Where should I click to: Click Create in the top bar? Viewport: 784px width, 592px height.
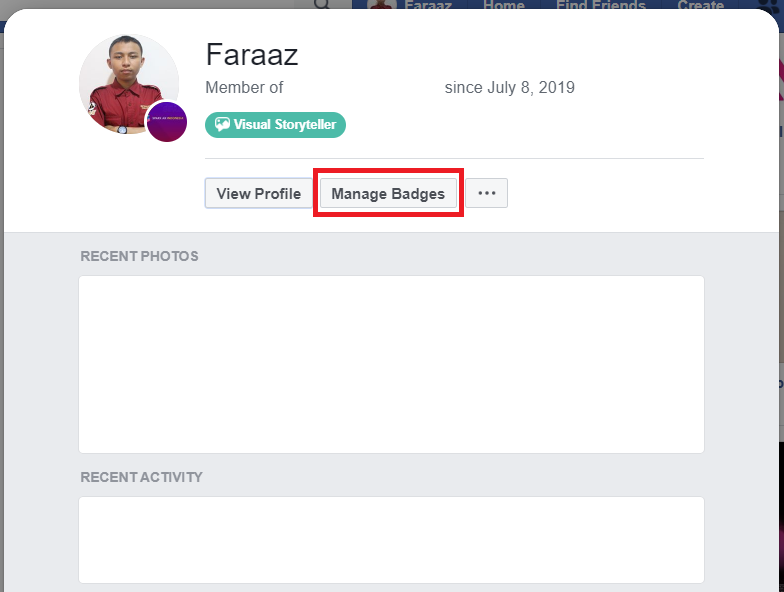click(700, 5)
